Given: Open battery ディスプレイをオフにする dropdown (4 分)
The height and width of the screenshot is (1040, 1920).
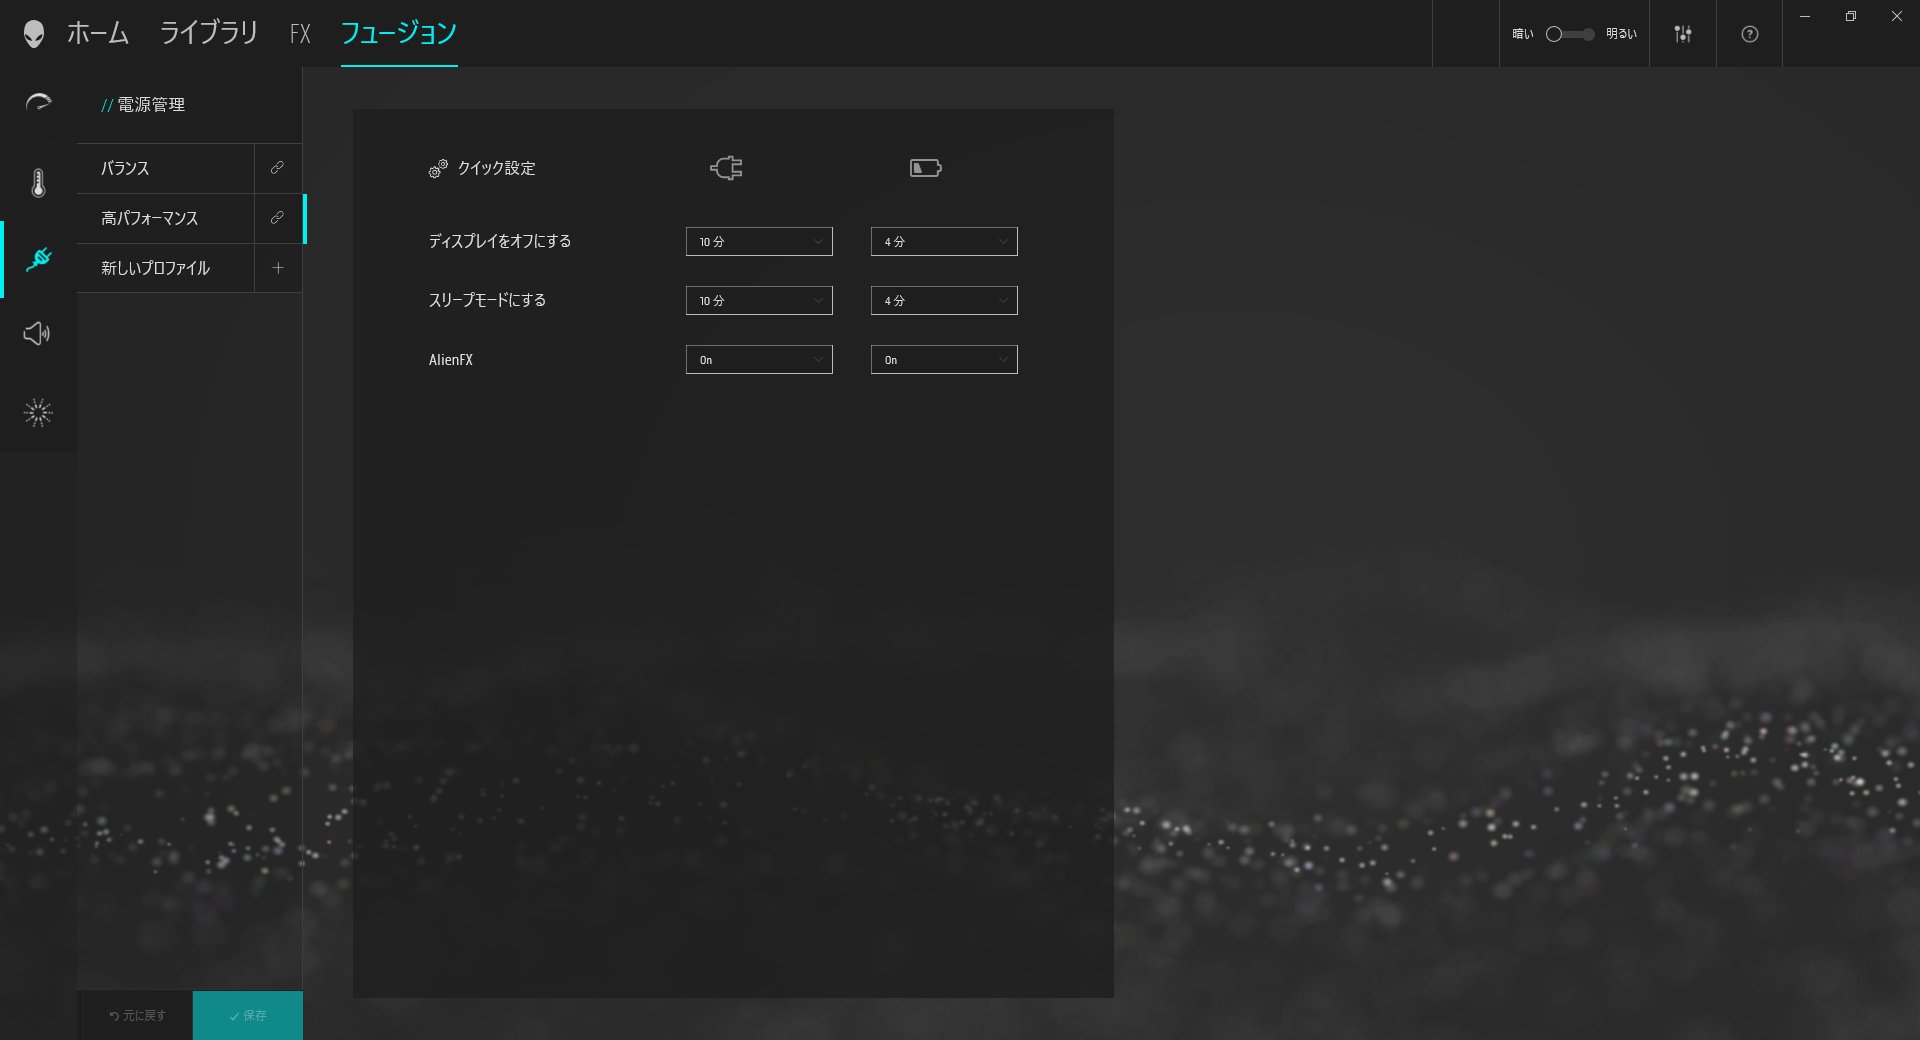Looking at the screenshot, I should click(x=944, y=242).
